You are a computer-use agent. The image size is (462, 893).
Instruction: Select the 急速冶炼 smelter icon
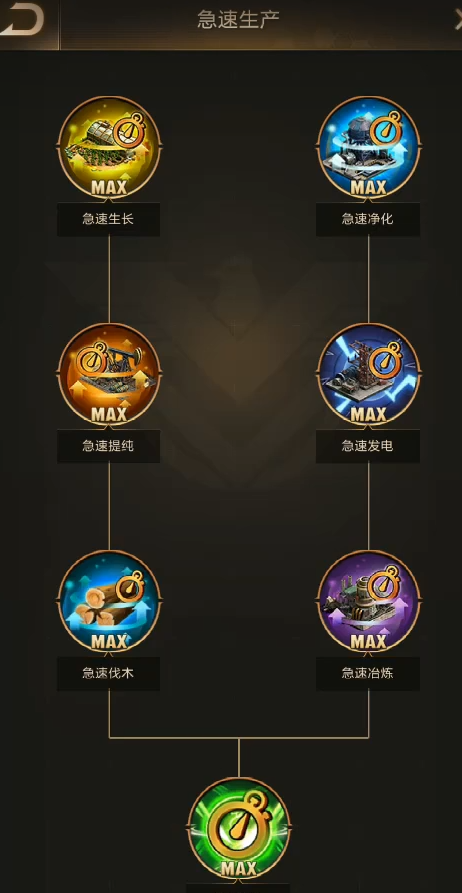coord(369,601)
